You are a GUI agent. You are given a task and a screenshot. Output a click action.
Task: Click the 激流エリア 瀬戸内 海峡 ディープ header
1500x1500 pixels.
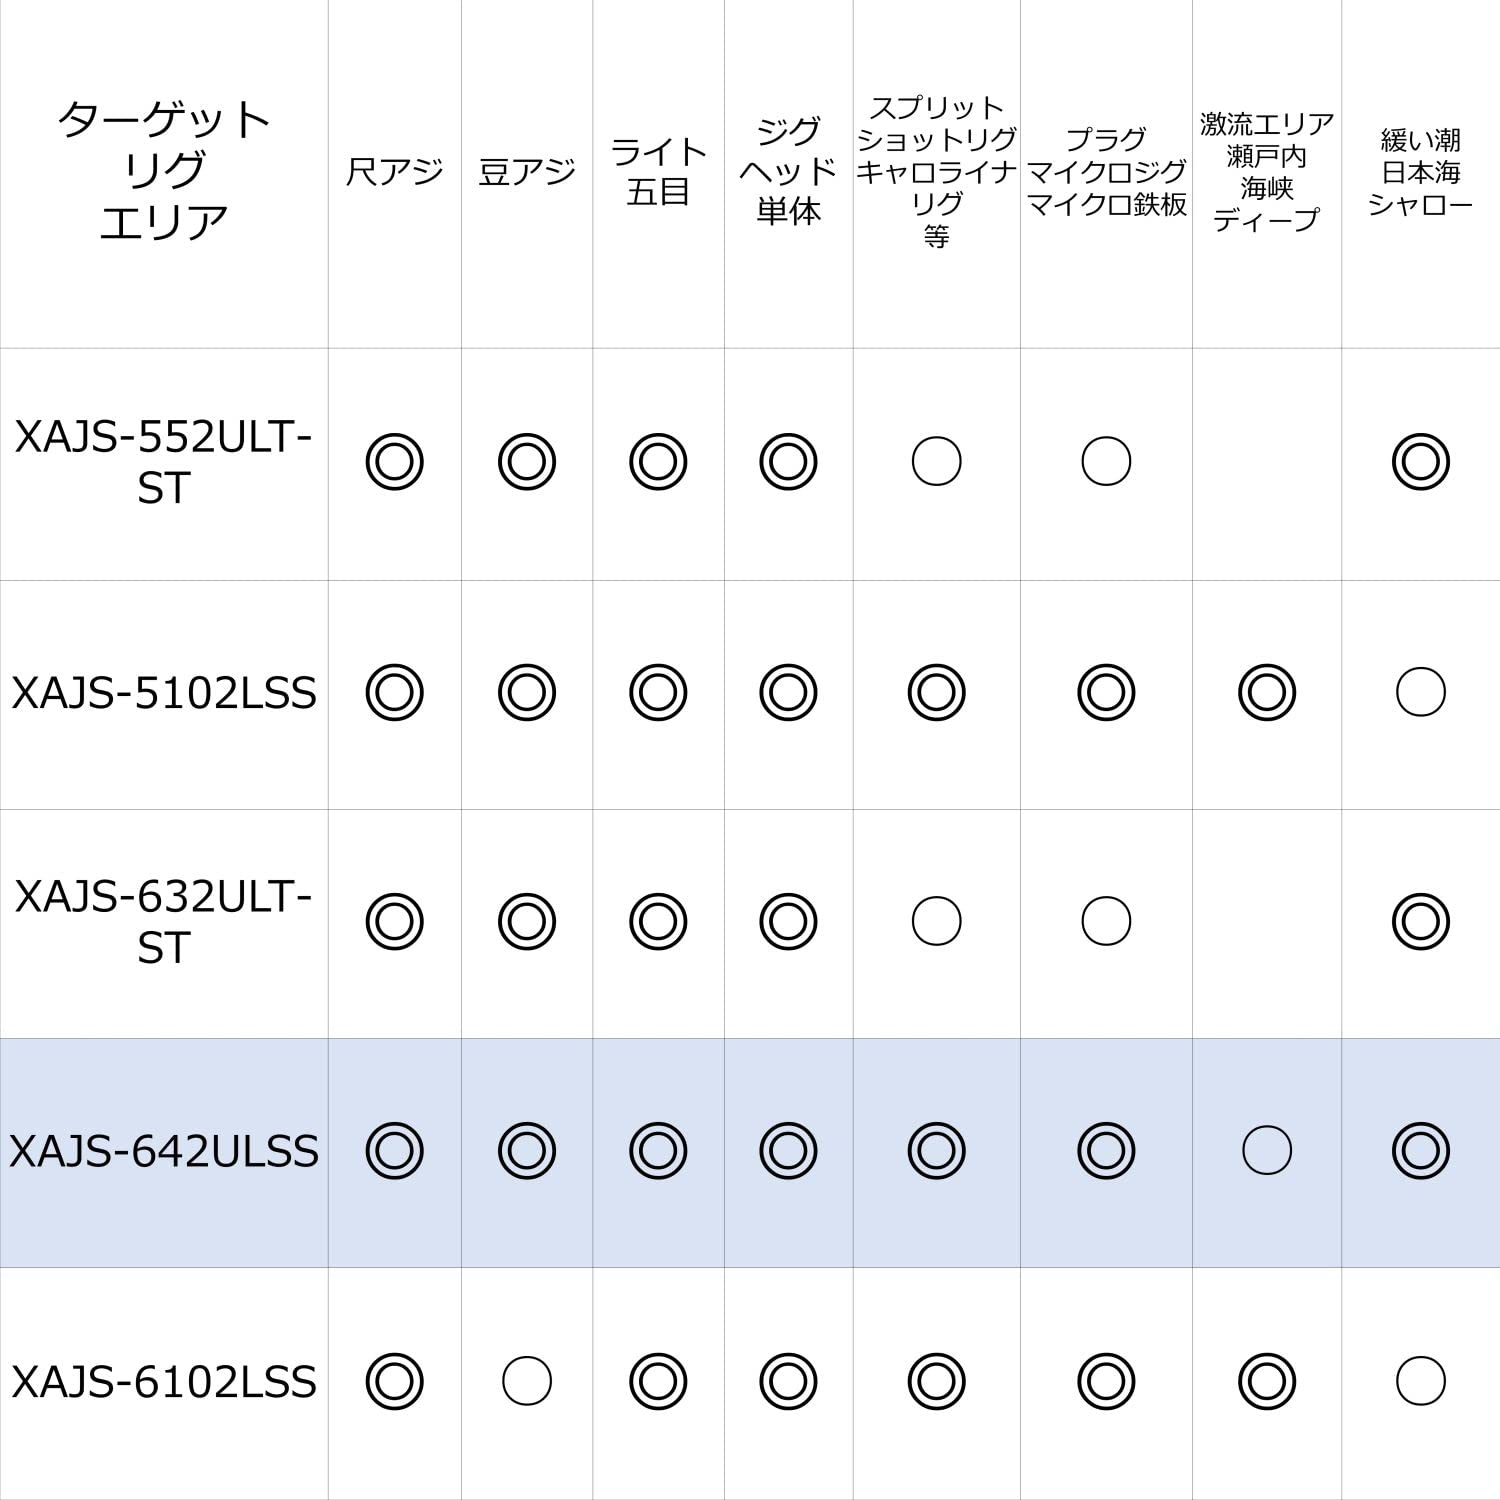point(1266,172)
